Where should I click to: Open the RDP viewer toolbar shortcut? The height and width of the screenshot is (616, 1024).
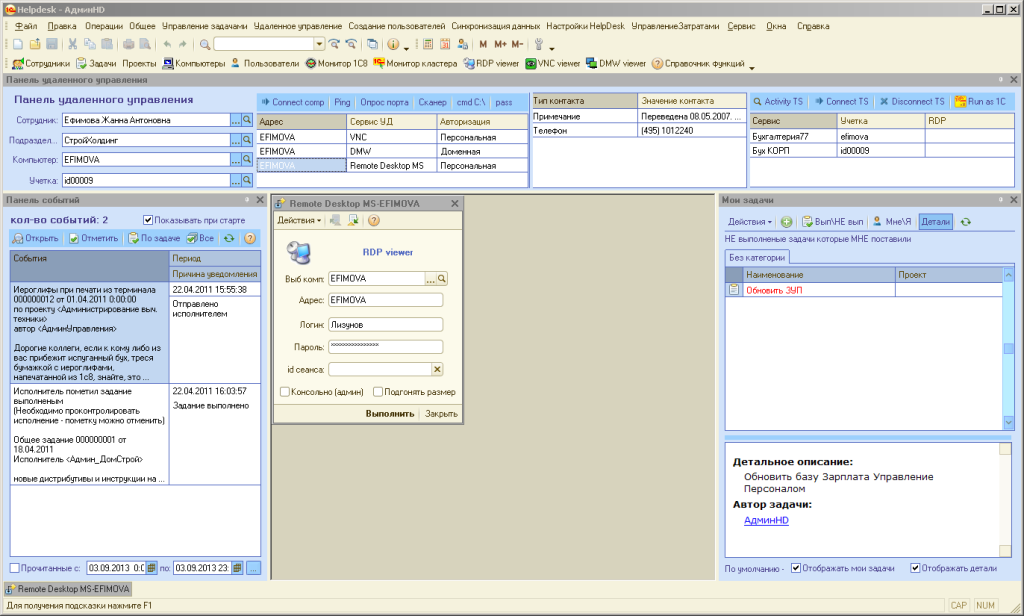click(x=490, y=63)
